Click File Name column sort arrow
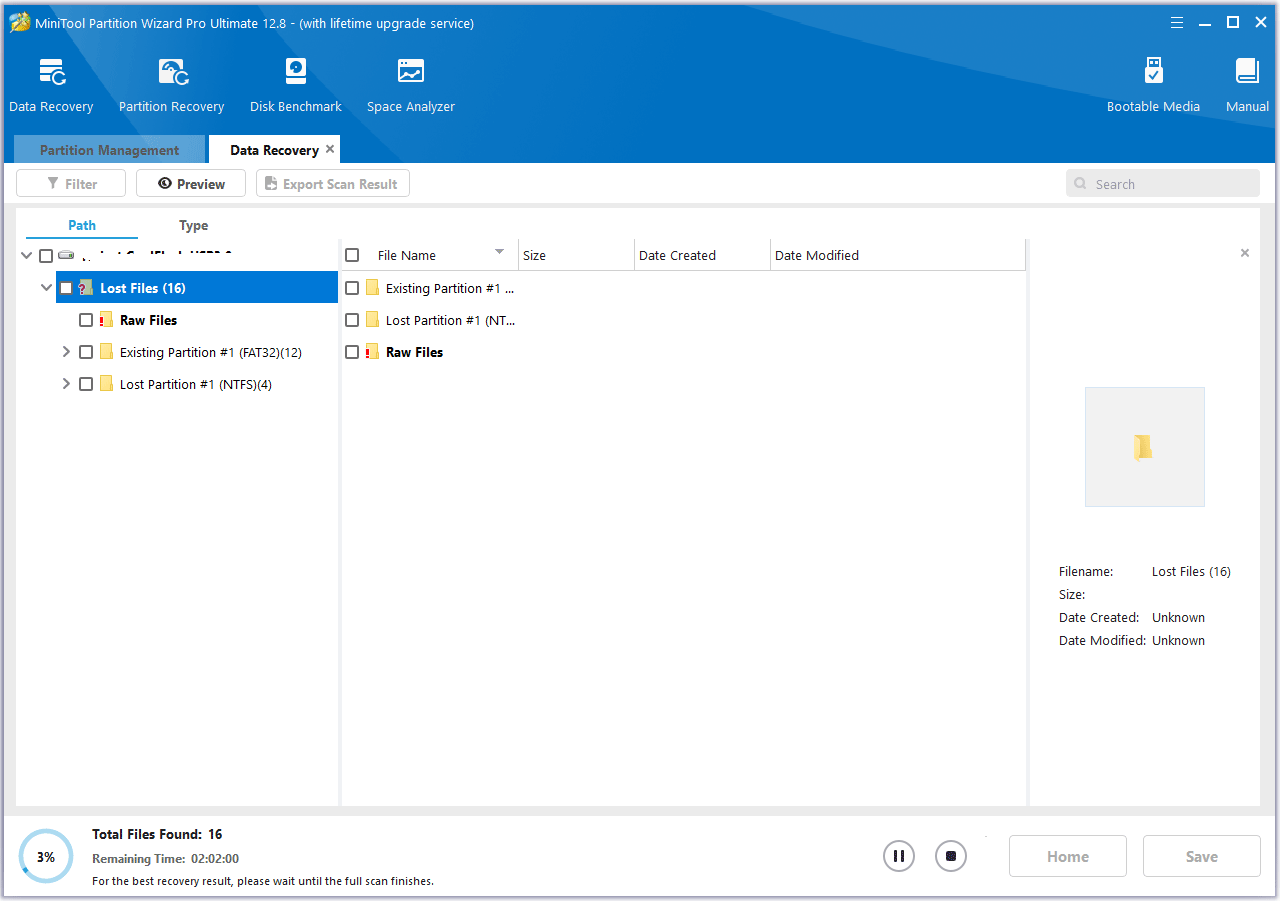The width and height of the screenshot is (1280, 901). click(x=499, y=252)
